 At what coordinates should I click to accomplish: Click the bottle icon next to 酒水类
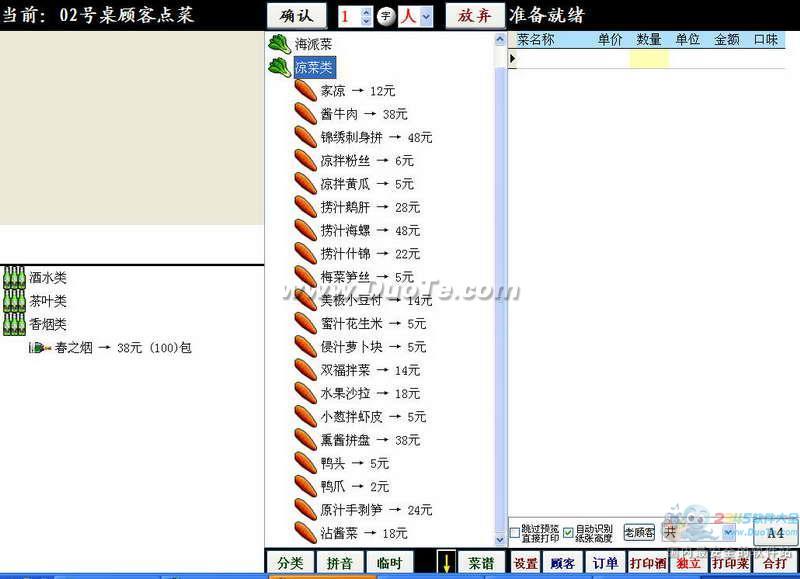pos(14,278)
